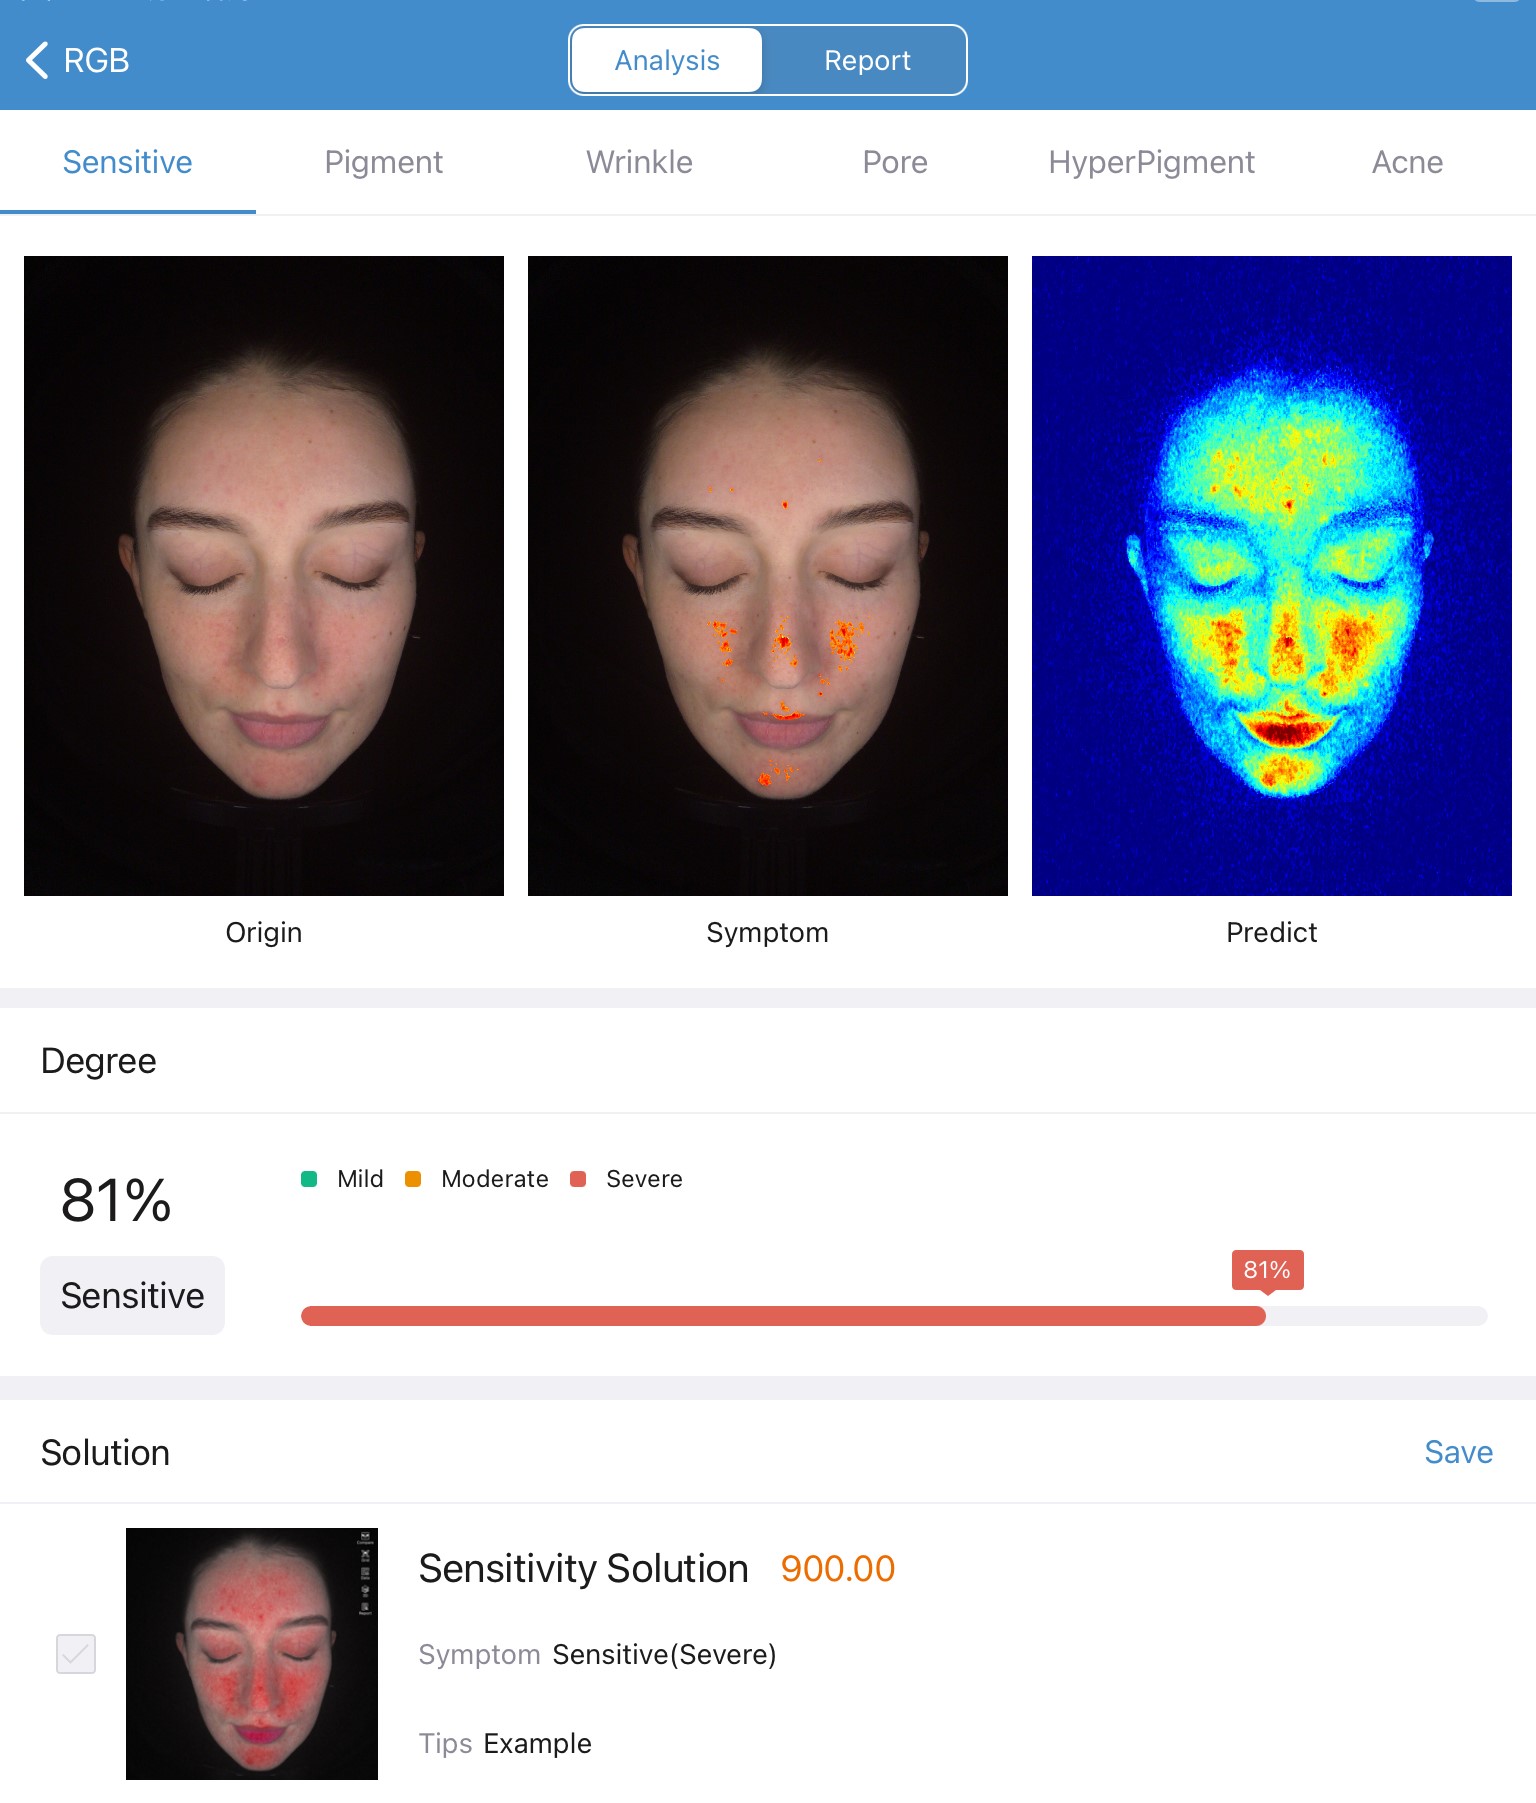Viewport: 1536px width, 1803px height.
Task: Click the Moderate legend label
Action: 495,1179
